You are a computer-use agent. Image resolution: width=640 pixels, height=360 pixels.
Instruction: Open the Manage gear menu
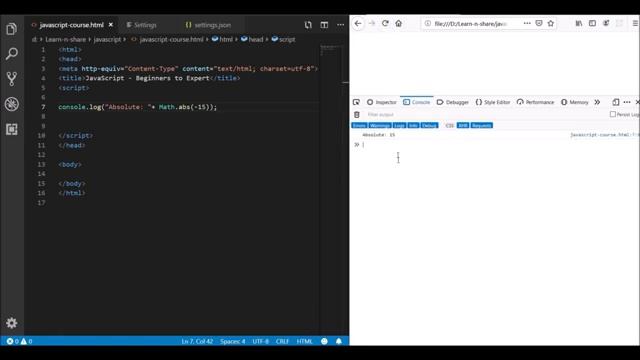coord(11,323)
